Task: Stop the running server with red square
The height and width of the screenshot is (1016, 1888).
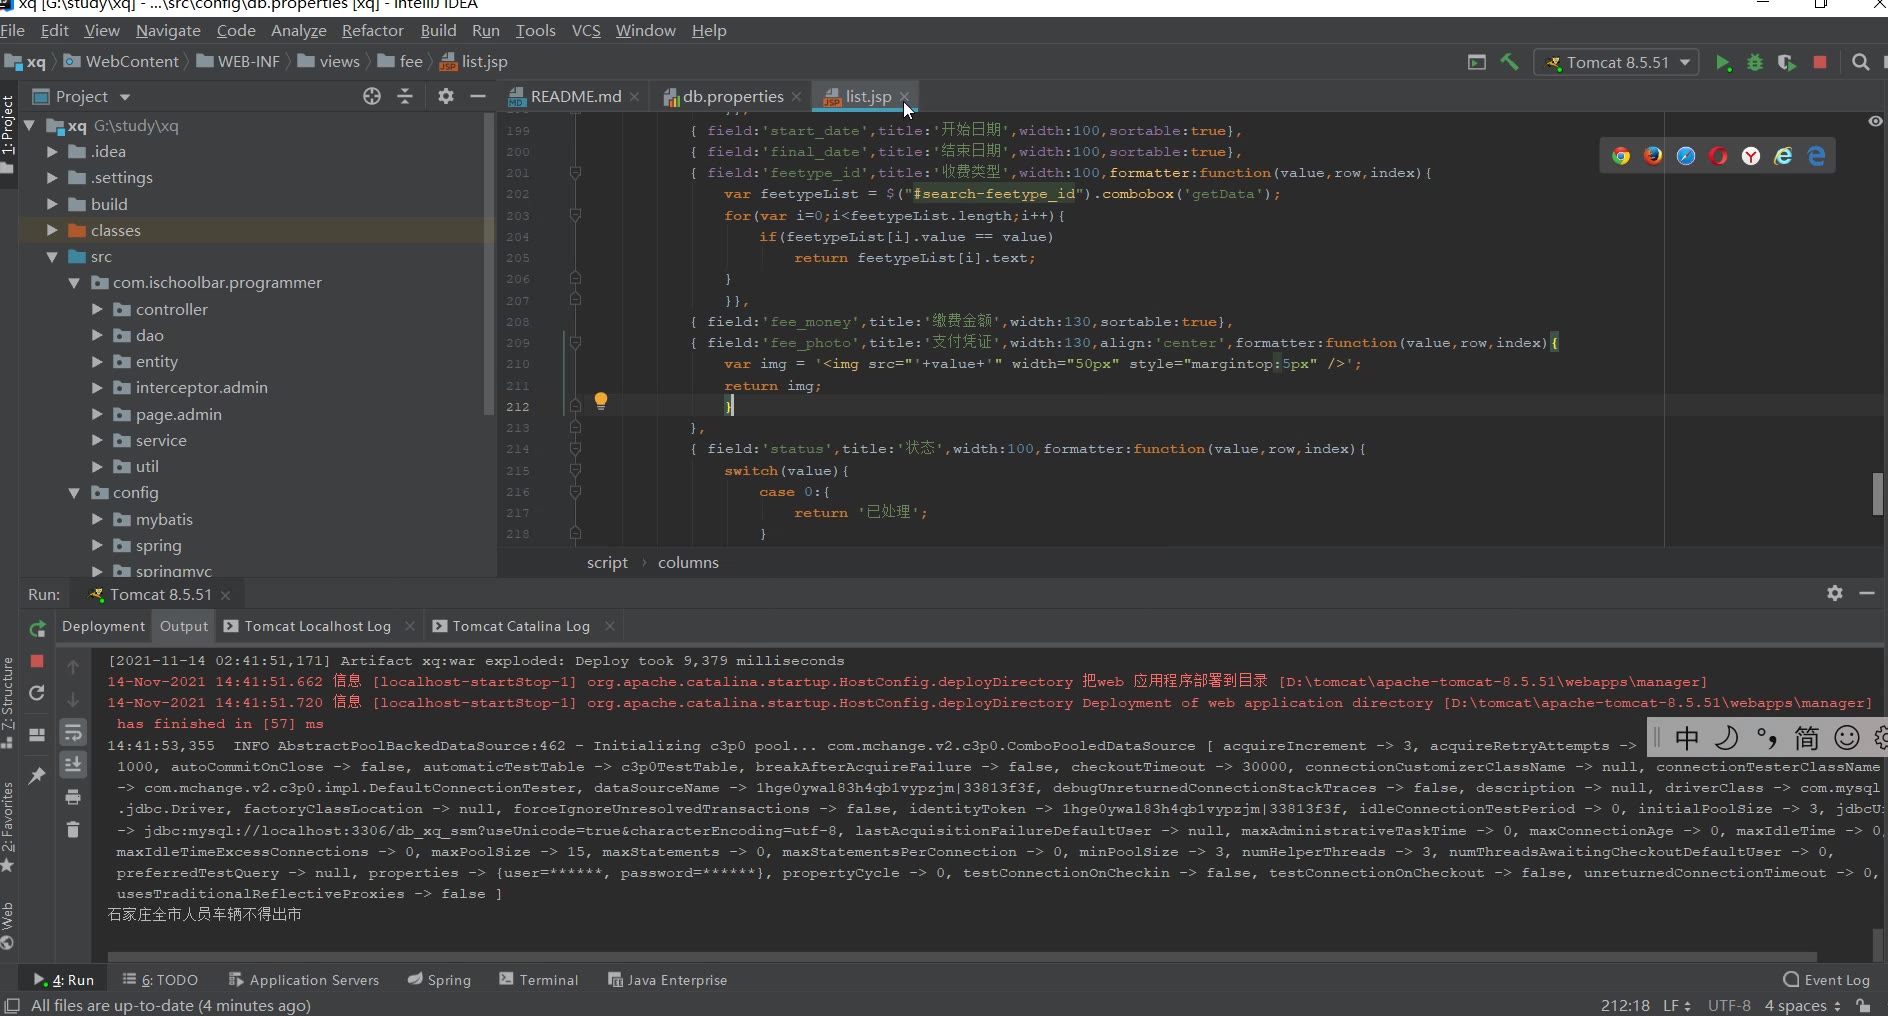Action: (x=1820, y=62)
